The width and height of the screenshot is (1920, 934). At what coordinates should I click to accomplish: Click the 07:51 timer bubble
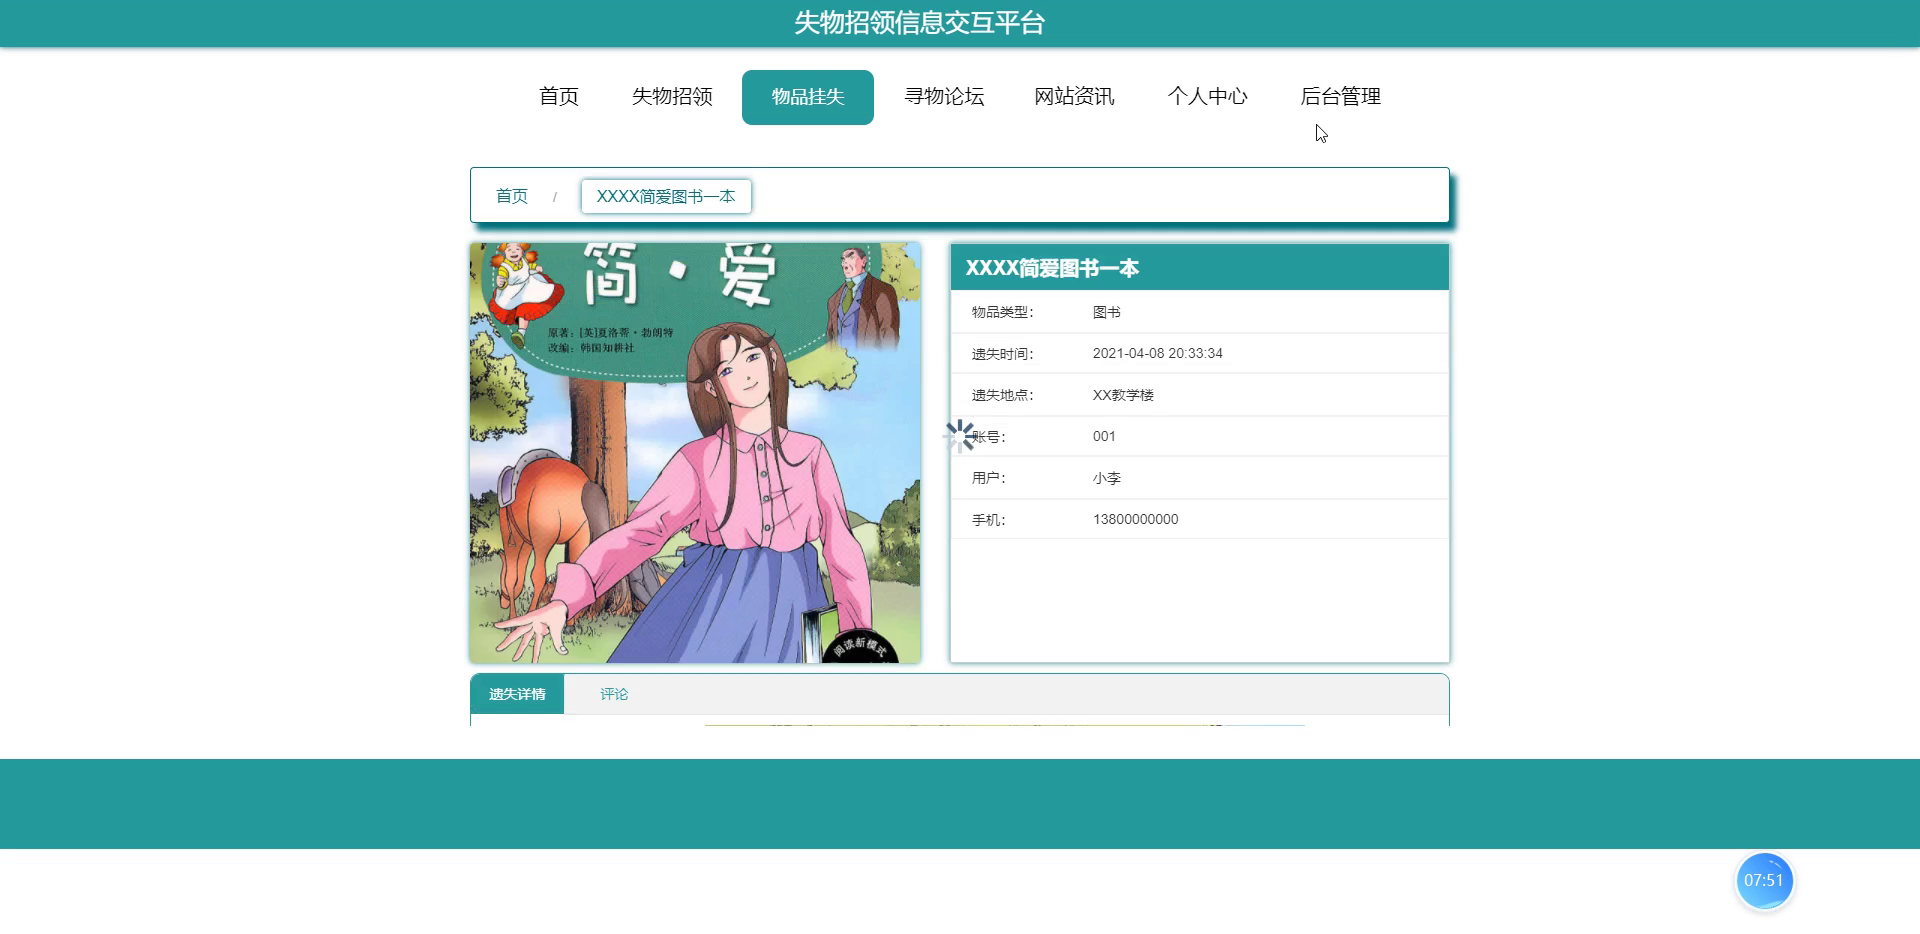pos(1764,881)
